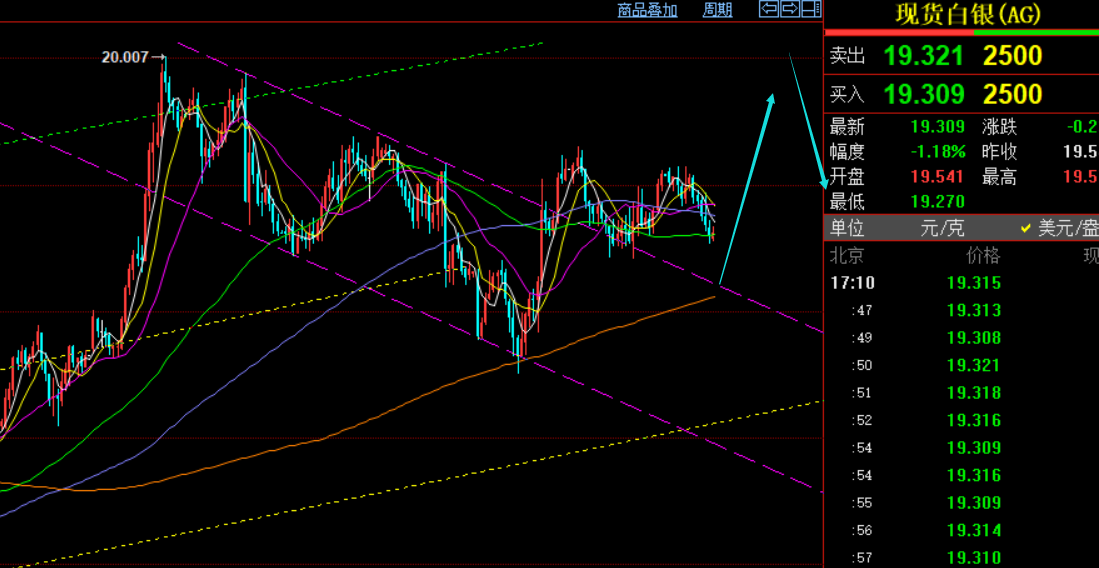Select the :55 tick price 19.309
1099x568 pixels.
(x=974, y=503)
